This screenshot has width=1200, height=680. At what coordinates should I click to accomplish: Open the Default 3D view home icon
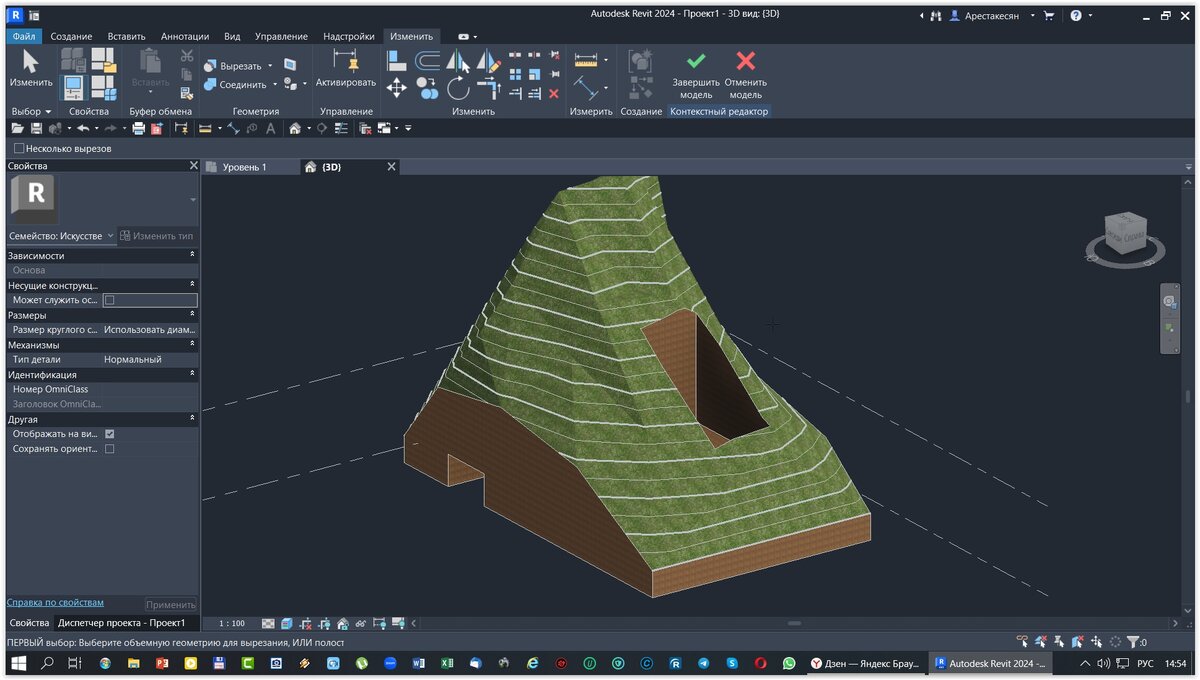pos(296,128)
